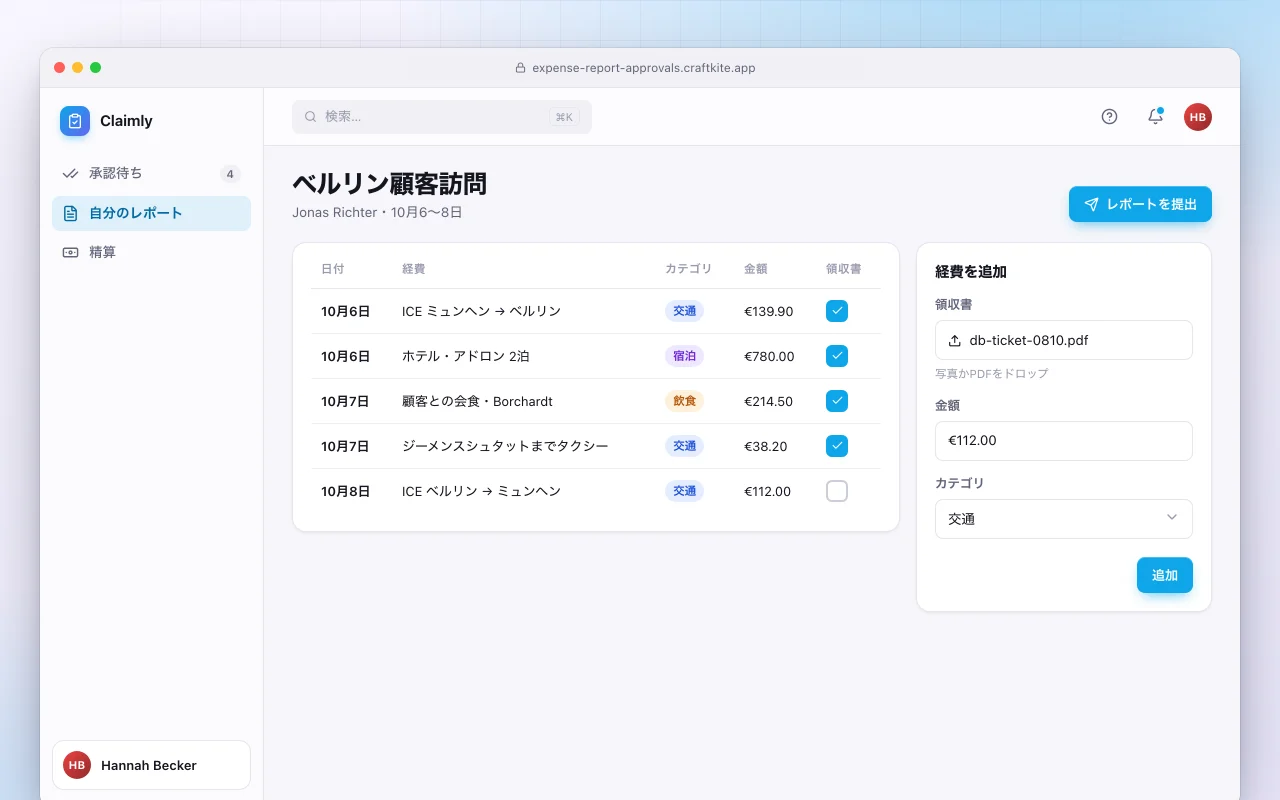Open the Hannah Becker account card
The height and width of the screenshot is (800, 1280).
point(151,765)
